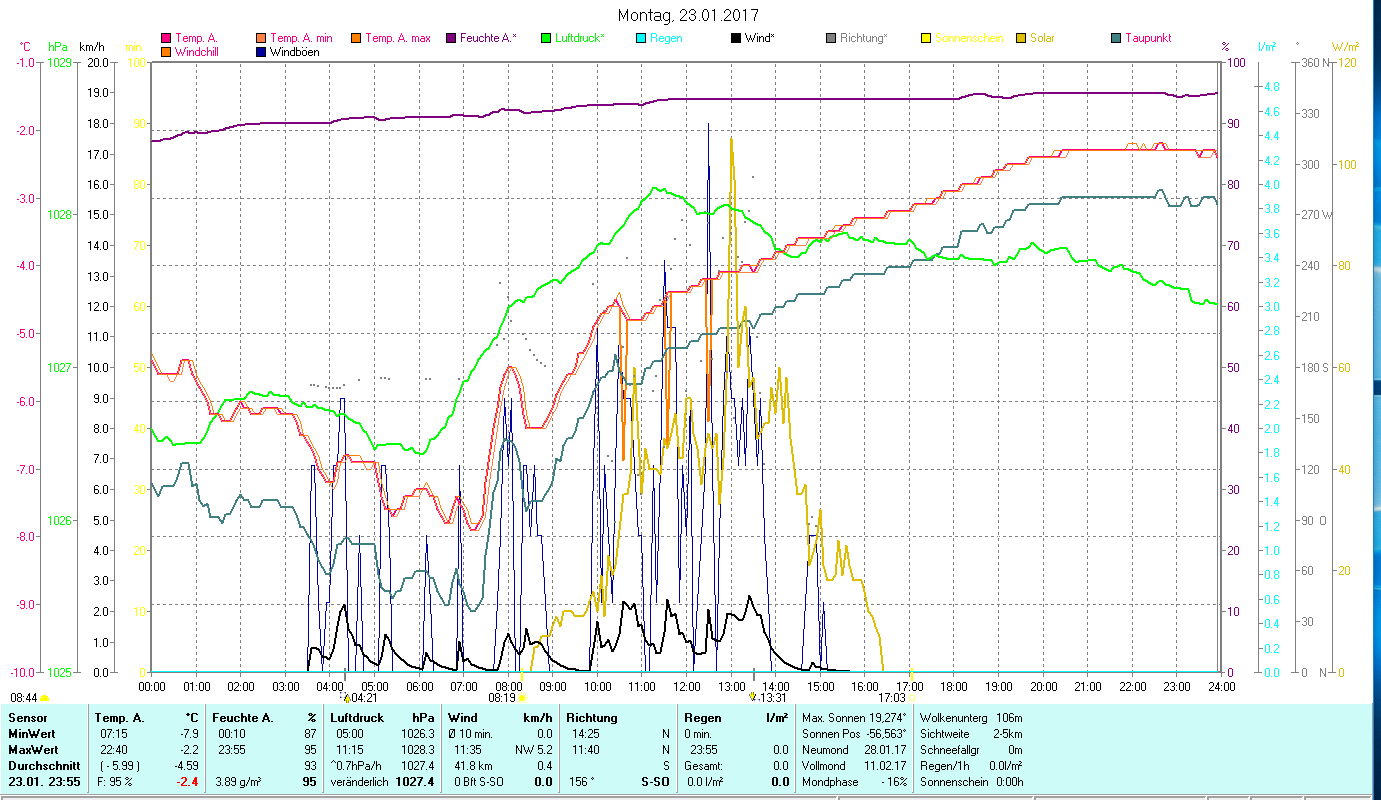Select the purple Feuchte A.* legend swatch
Image resolution: width=1381 pixels, height=800 pixels.
click(x=451, y=39)
